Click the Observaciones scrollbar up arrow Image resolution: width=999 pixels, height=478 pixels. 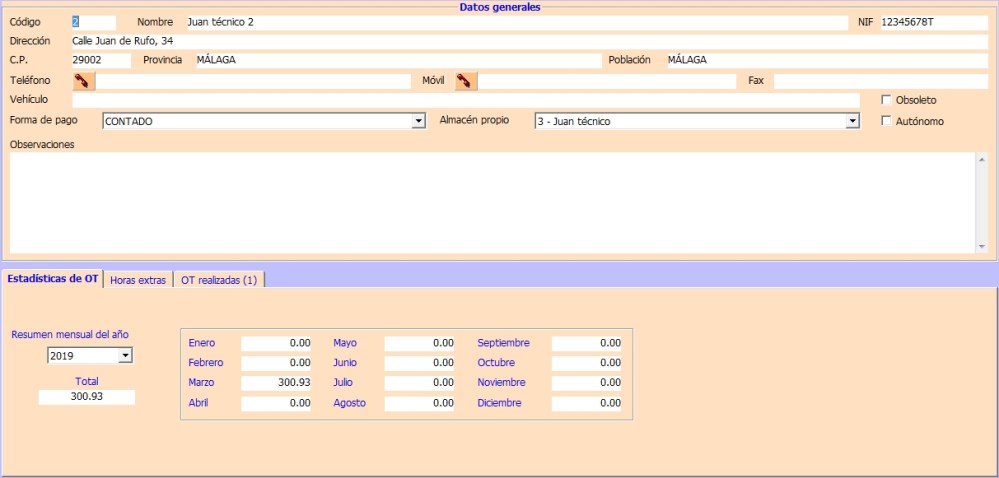pos(981,160)
